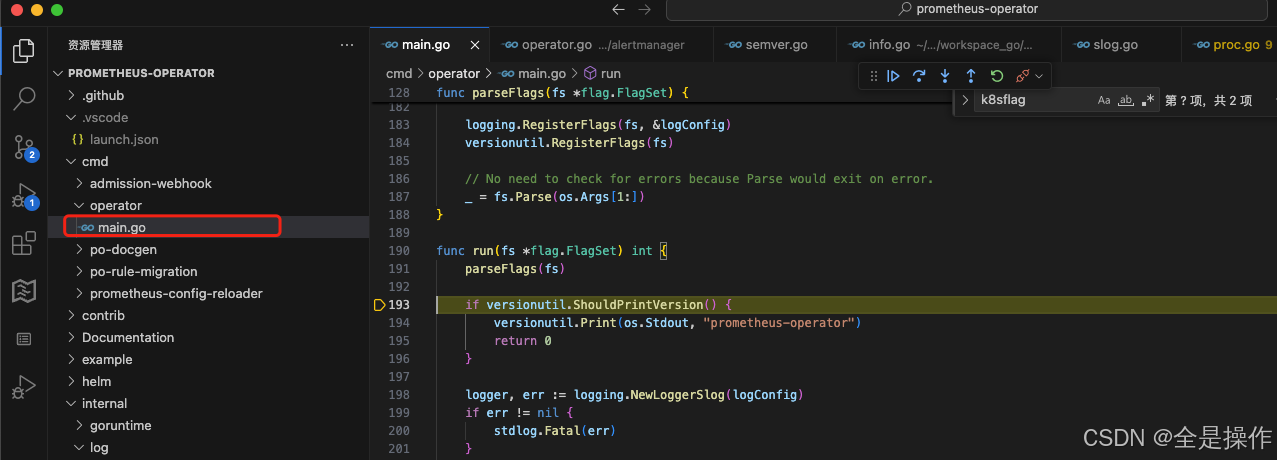Screen dimensions: 1277x460
Task: Restart the debug session
Action: [x=997, y=76]
